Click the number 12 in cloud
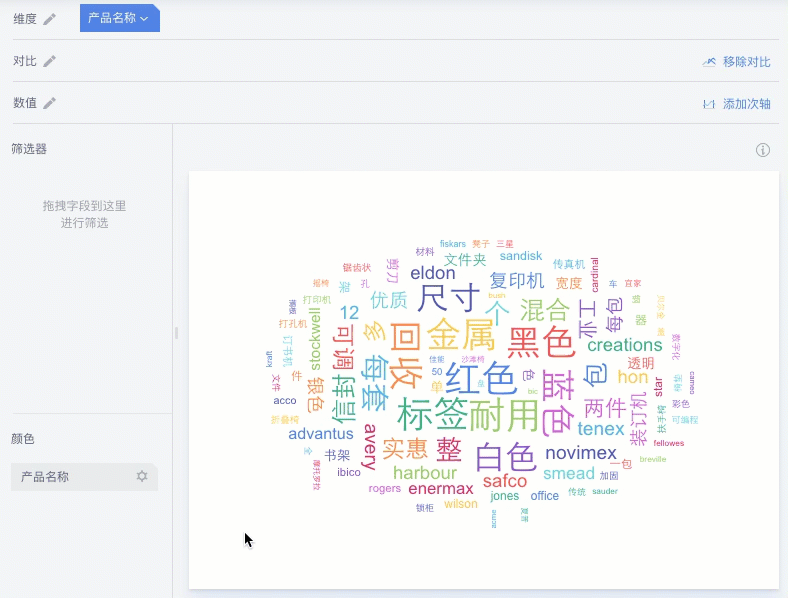The image size is (788, 598). coord(349,313)
